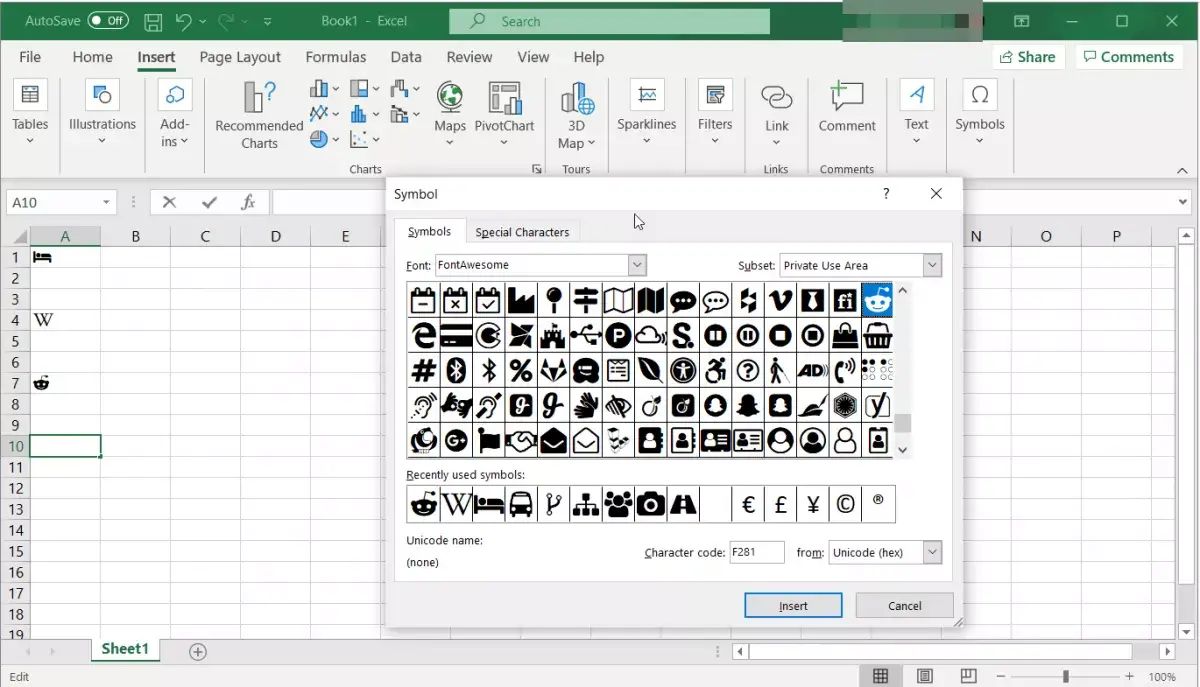
Task: Choose the bus symbol from recently used
Action: click(x=521, y=505)
